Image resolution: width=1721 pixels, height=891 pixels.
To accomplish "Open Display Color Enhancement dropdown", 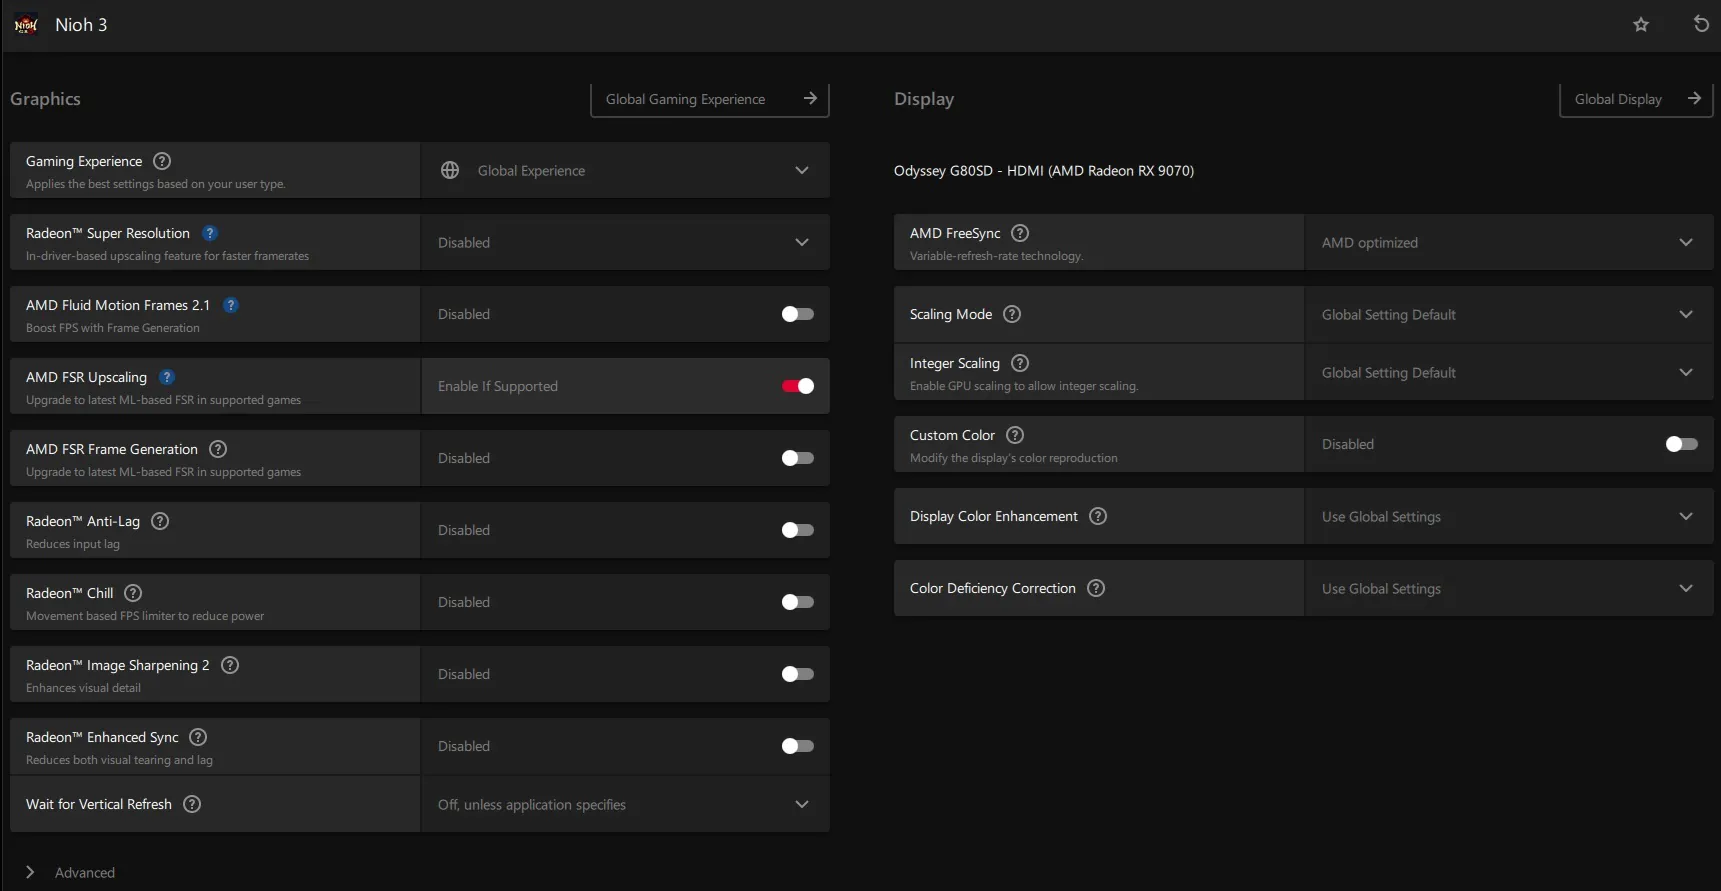I will [x=1509, y=516].
